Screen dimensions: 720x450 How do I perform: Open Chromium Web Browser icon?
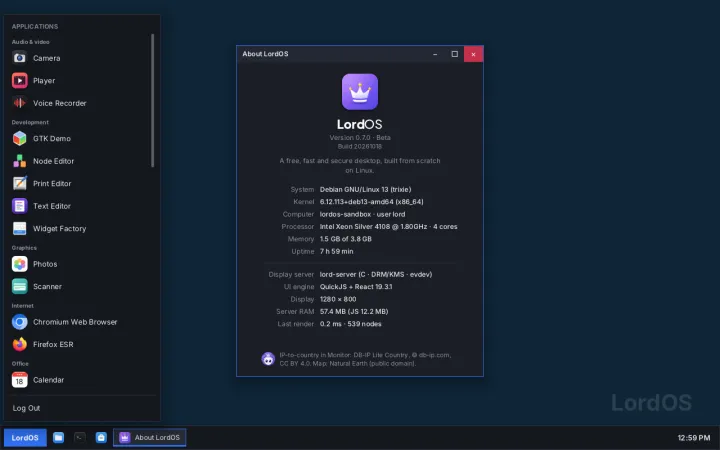pos(19,322)
